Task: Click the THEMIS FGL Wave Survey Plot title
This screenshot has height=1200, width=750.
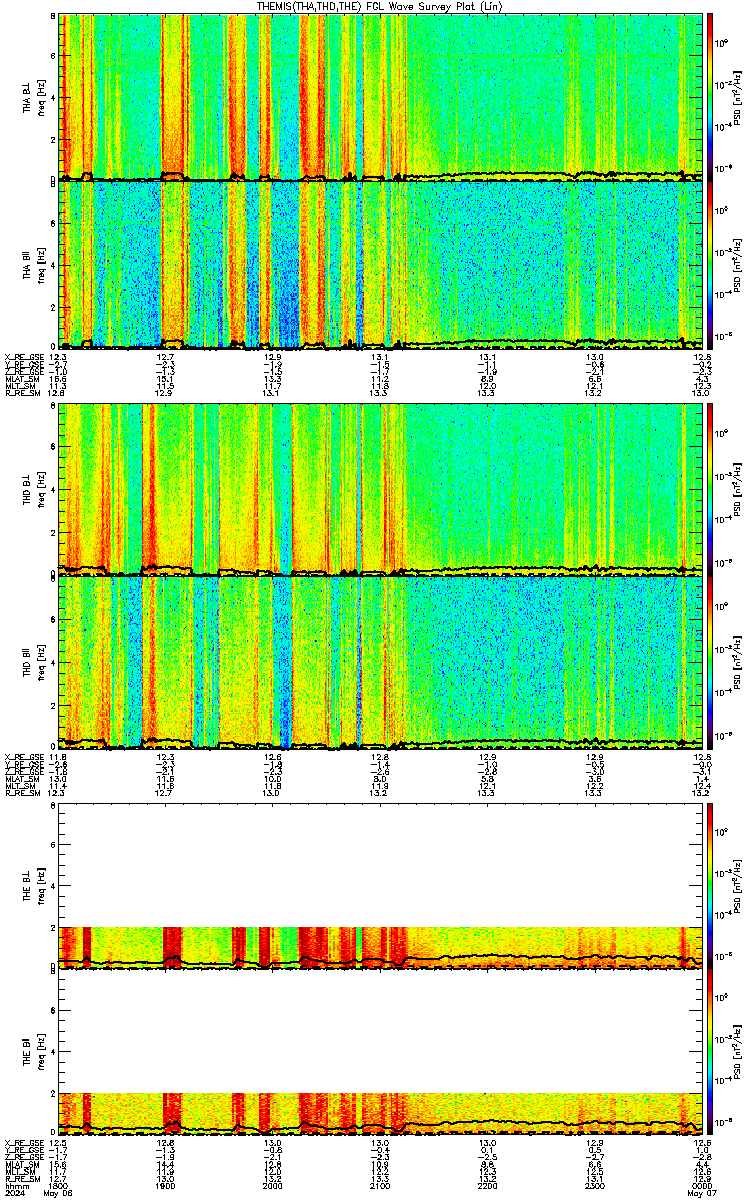Action: [381, 6]
